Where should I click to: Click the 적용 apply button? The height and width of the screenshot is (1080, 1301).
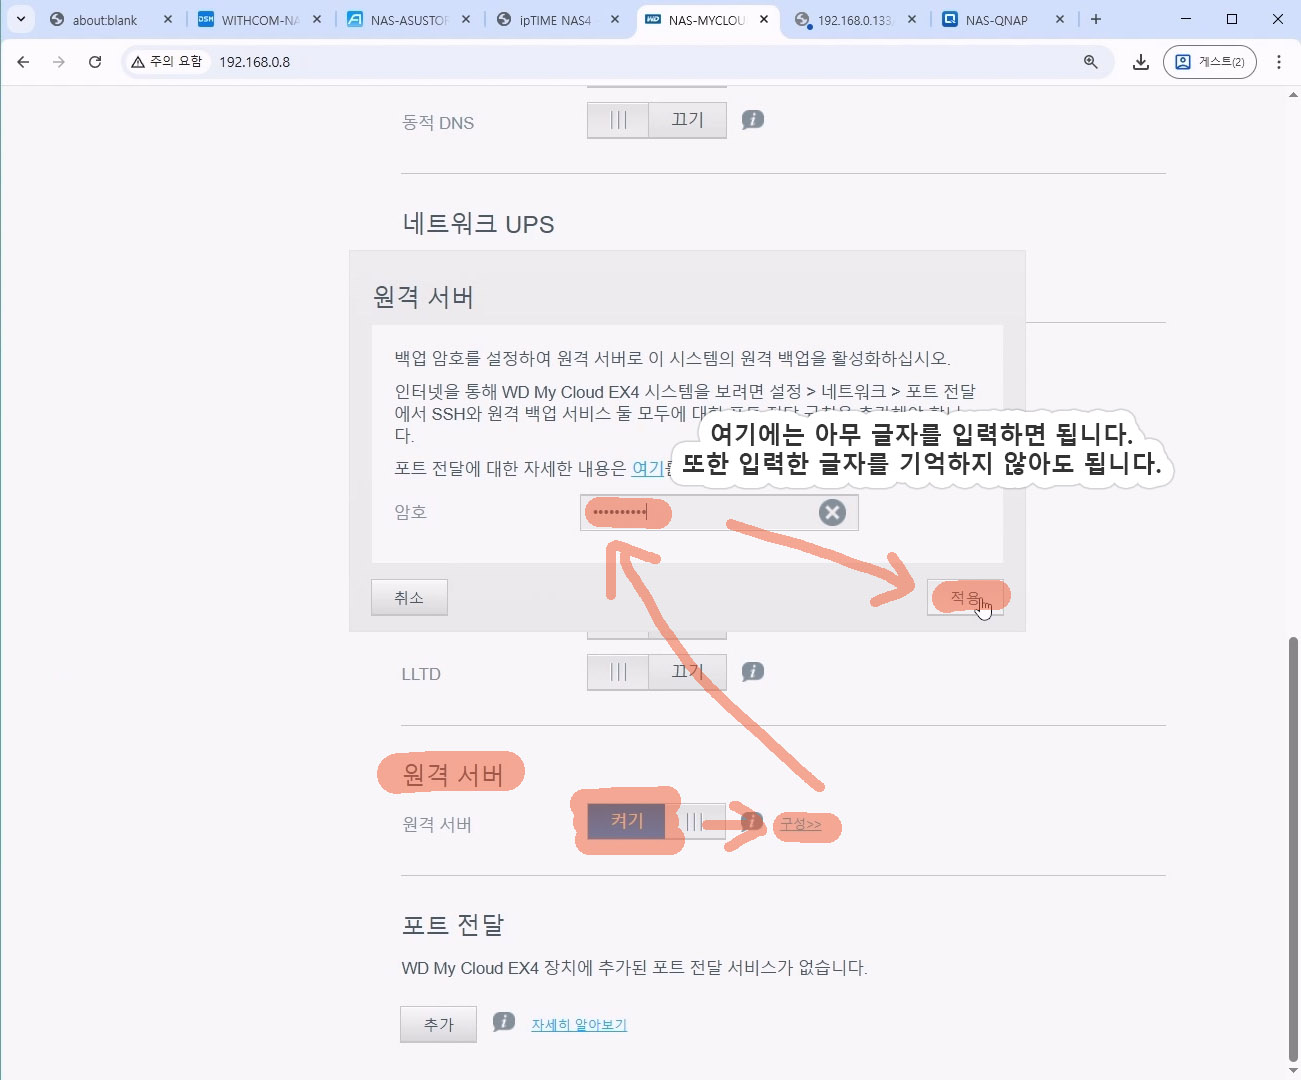coord(965,598)
